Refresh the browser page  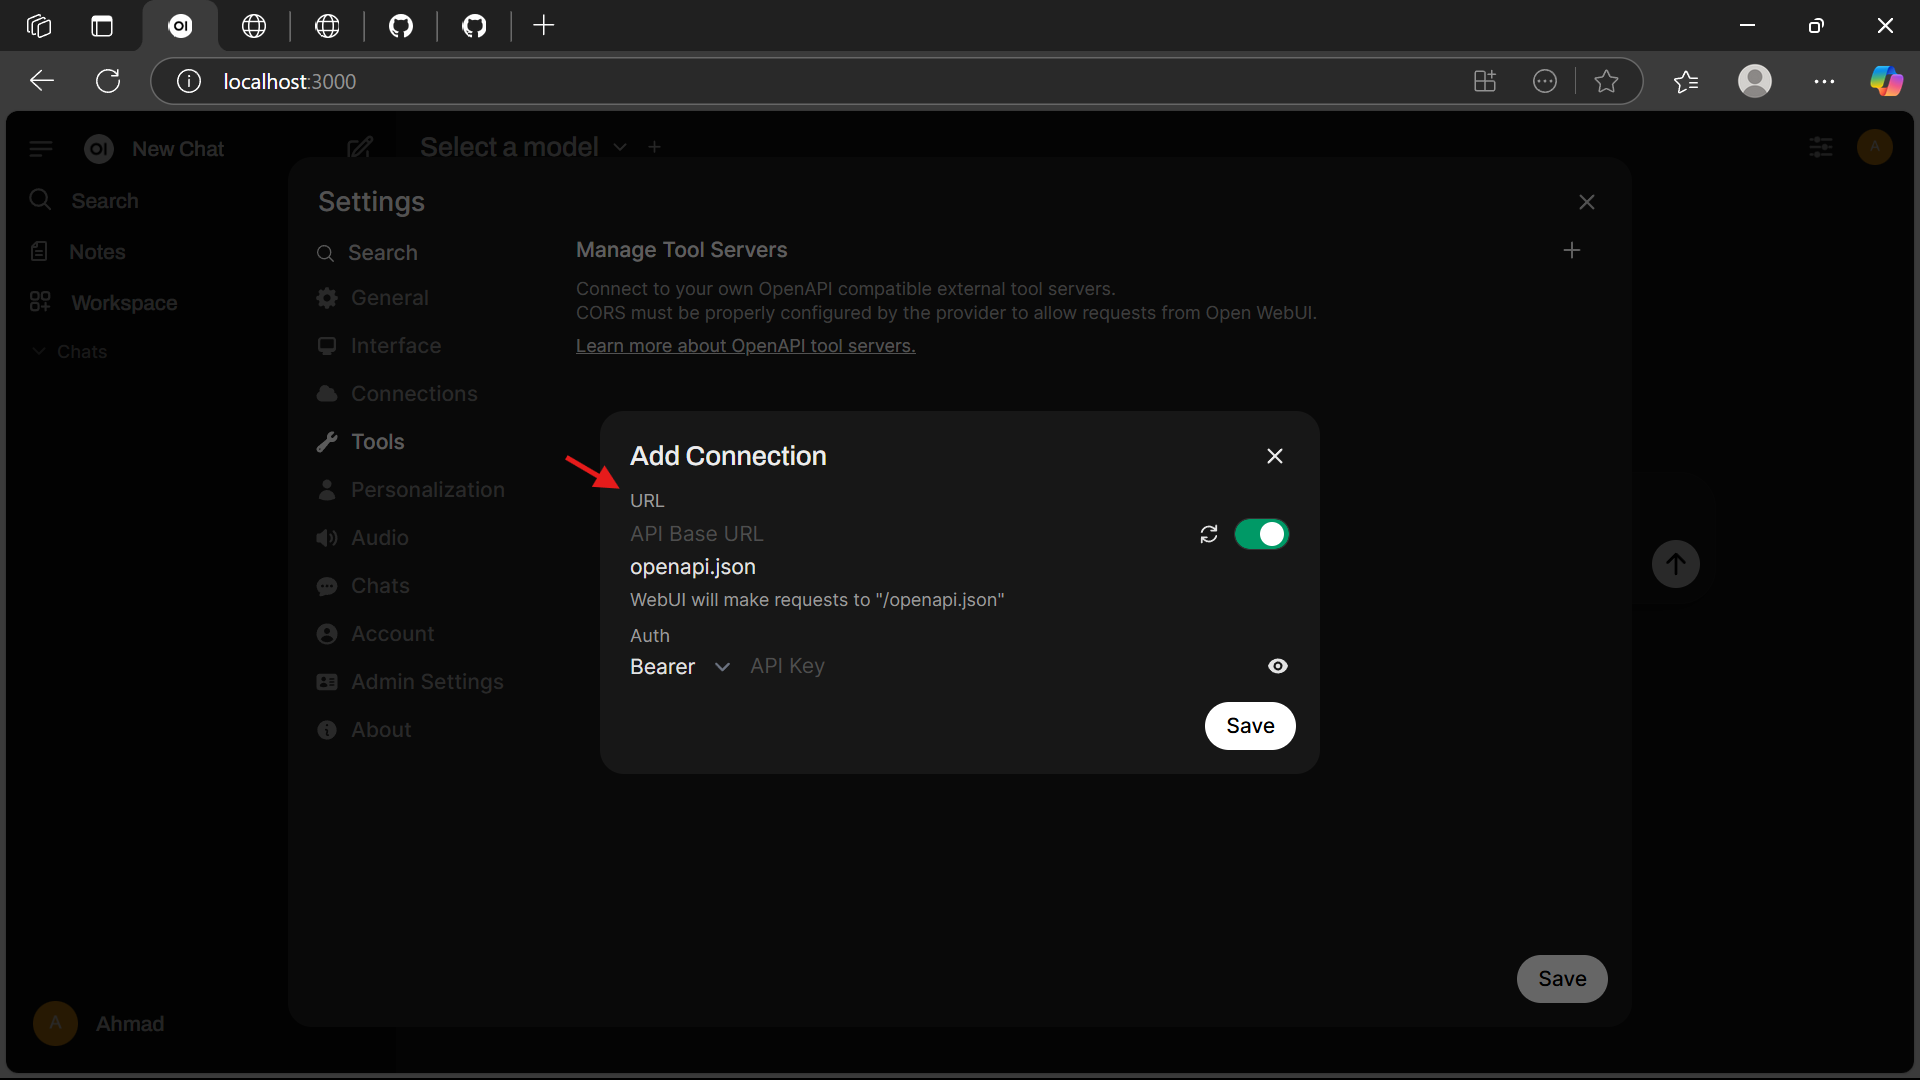pos(108,81)
